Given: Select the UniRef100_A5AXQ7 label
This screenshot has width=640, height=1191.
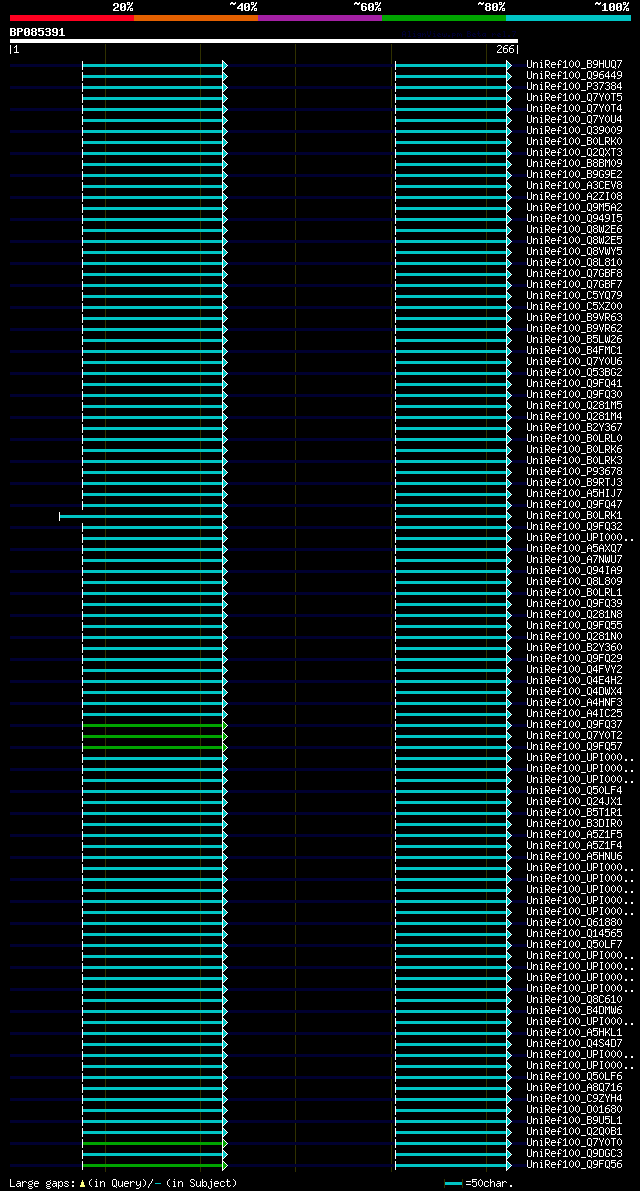Looking at the screenshot, I should point(574,548).
